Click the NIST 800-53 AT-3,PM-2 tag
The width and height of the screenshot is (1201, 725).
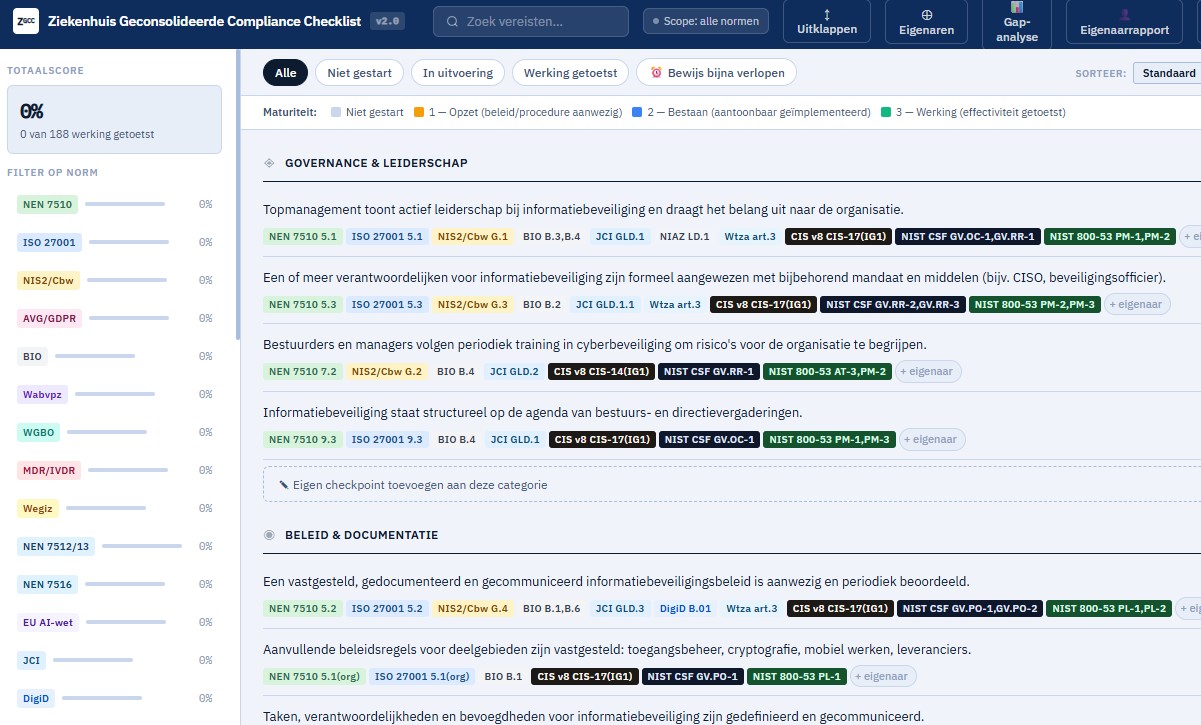point(828,371)
